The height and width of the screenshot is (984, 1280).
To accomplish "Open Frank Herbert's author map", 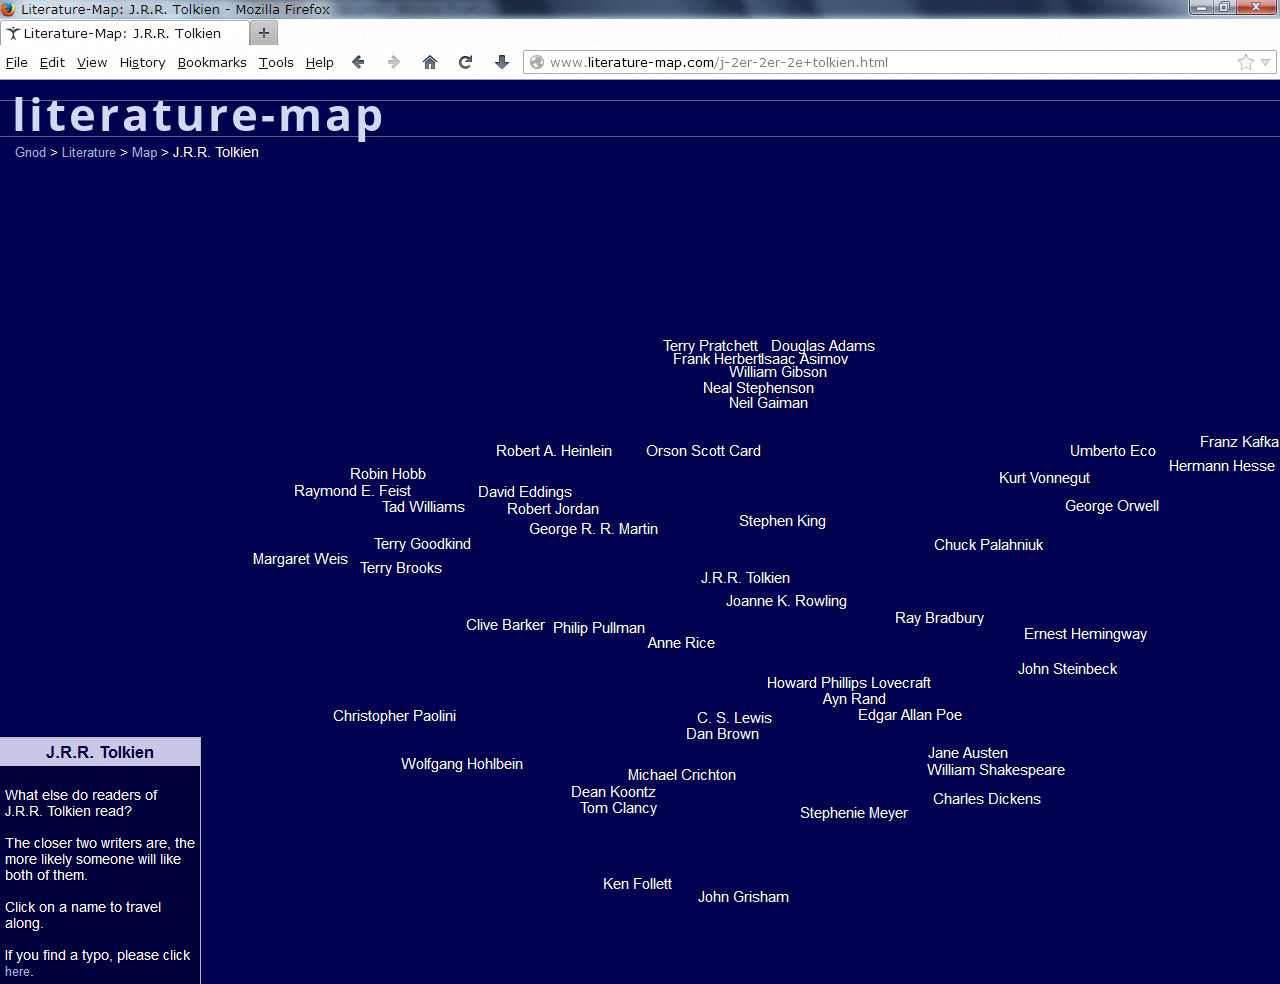I will [x=717, y=359].
